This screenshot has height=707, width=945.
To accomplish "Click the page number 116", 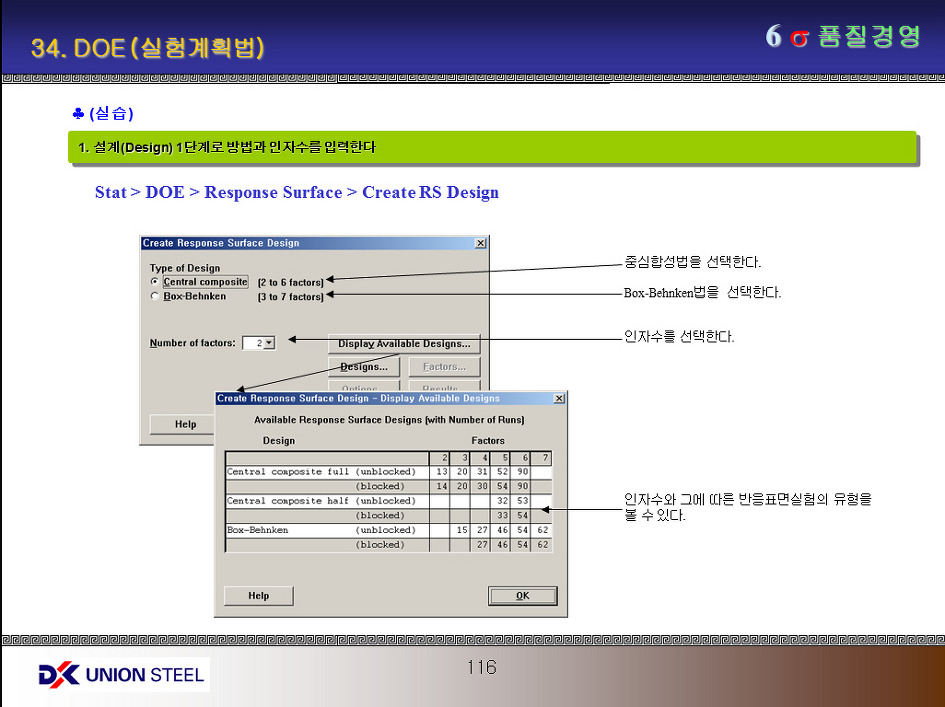I will (x=482, y=667).
